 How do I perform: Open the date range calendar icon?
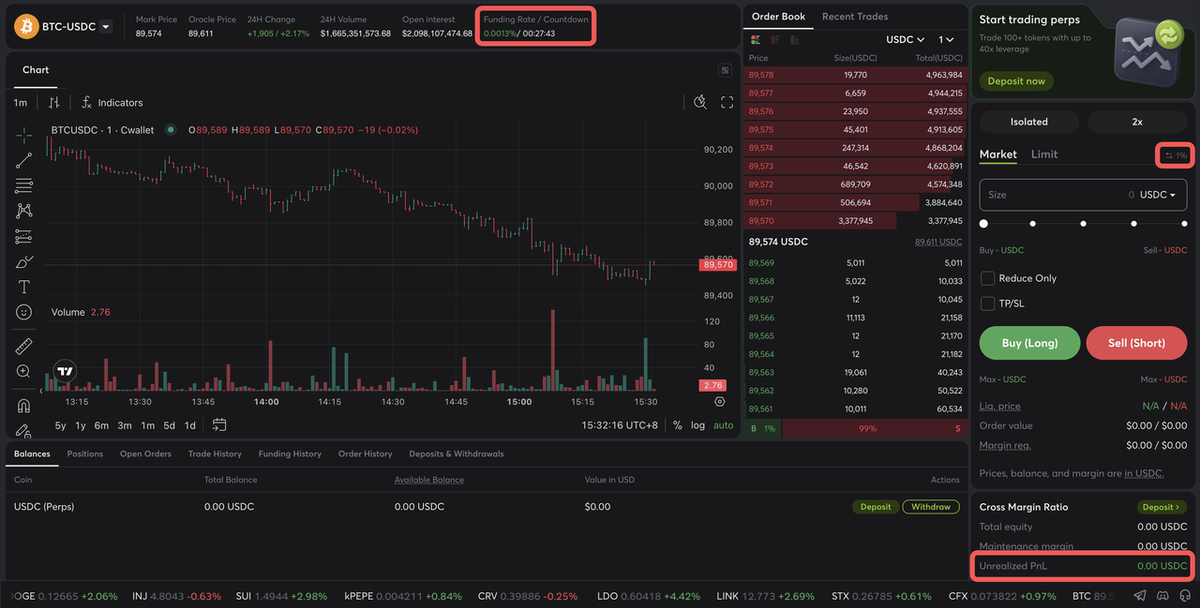pyautogui.click(x=219, y=425)
